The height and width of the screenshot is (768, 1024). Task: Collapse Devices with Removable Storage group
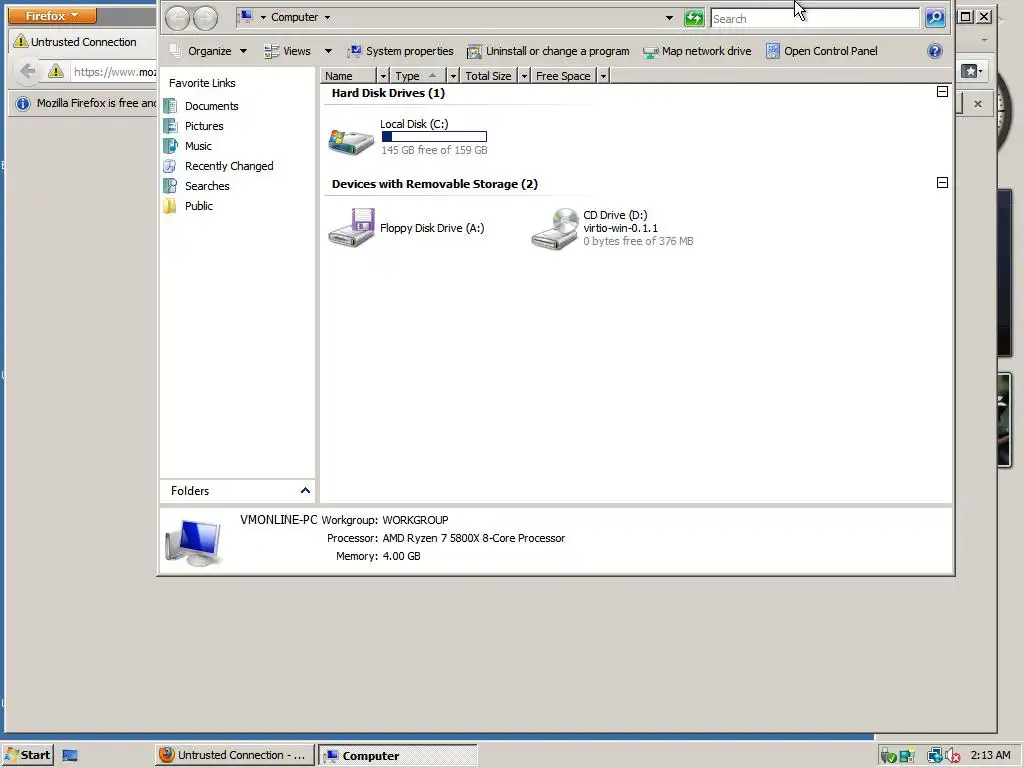942,183
